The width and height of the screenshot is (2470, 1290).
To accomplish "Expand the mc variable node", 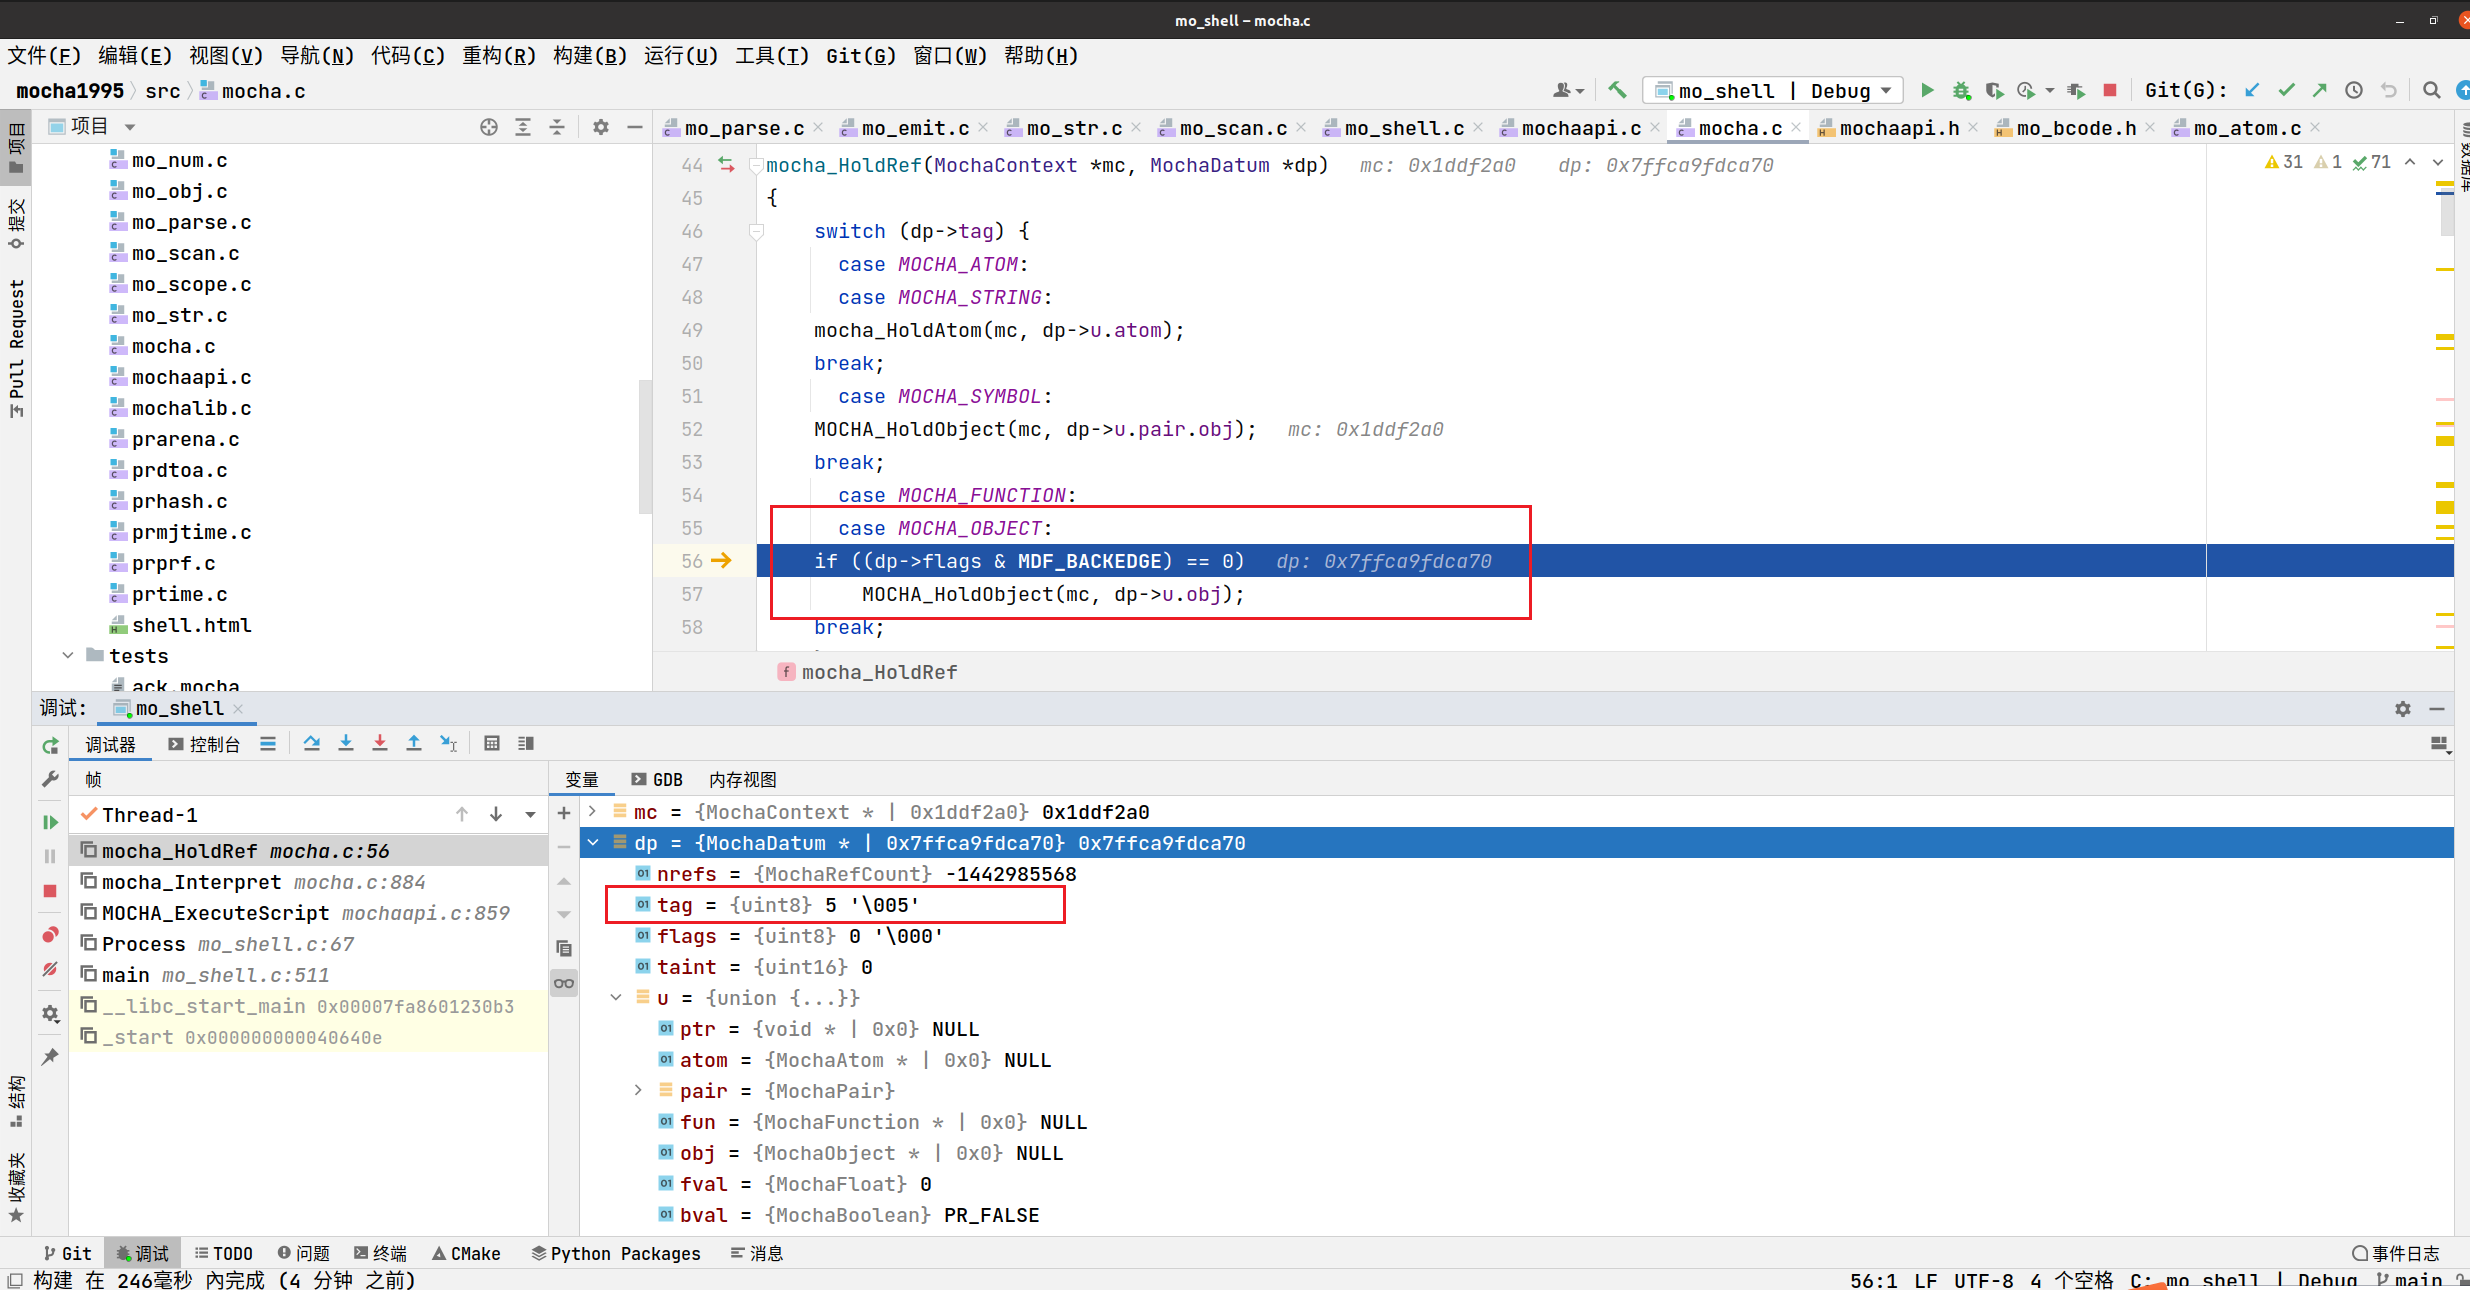I will click(593, 811).
